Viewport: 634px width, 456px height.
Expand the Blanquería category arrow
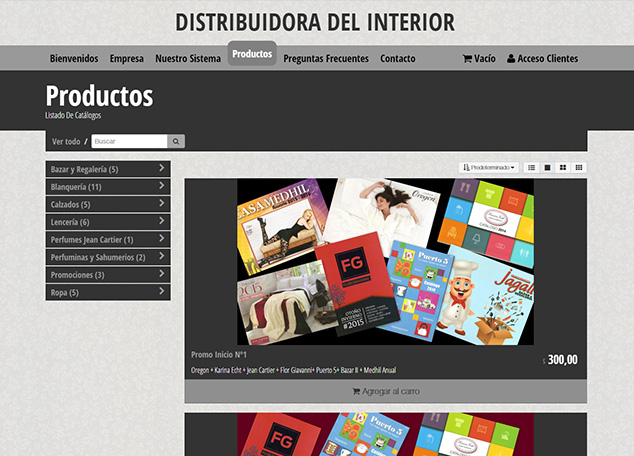coord(162,187)
